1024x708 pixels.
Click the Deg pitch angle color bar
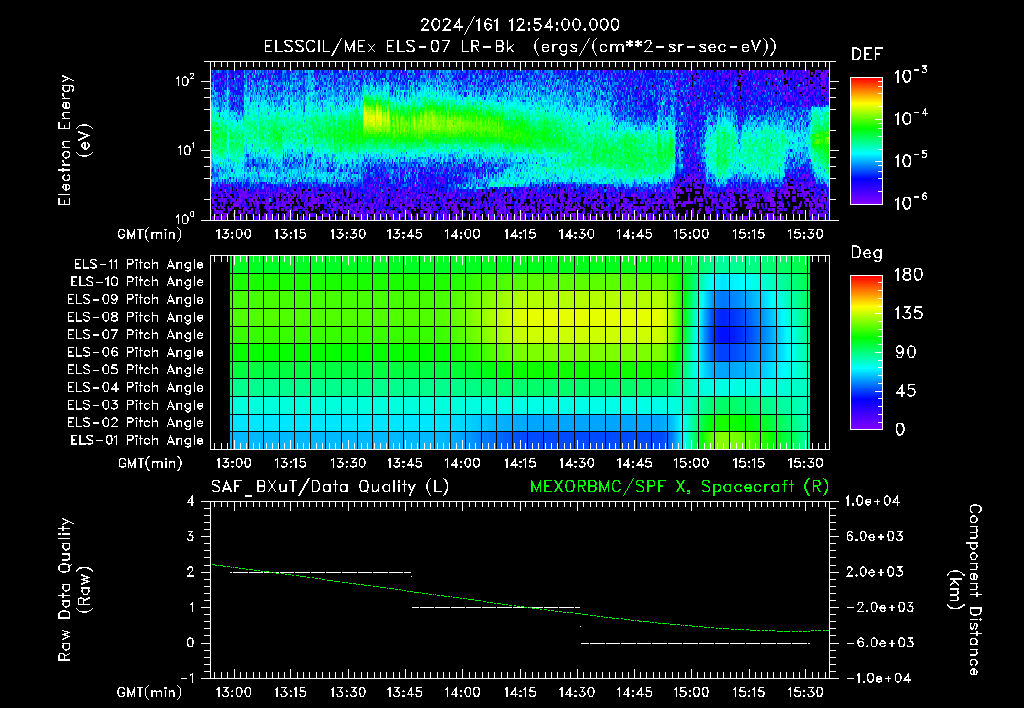[867, 352]
